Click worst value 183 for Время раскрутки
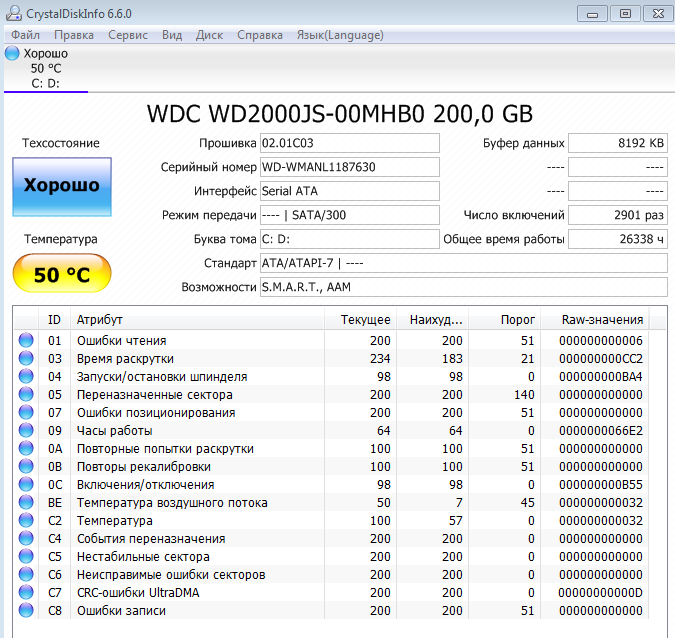This screenshot has height=638, width=675. (x=452, y=359)
